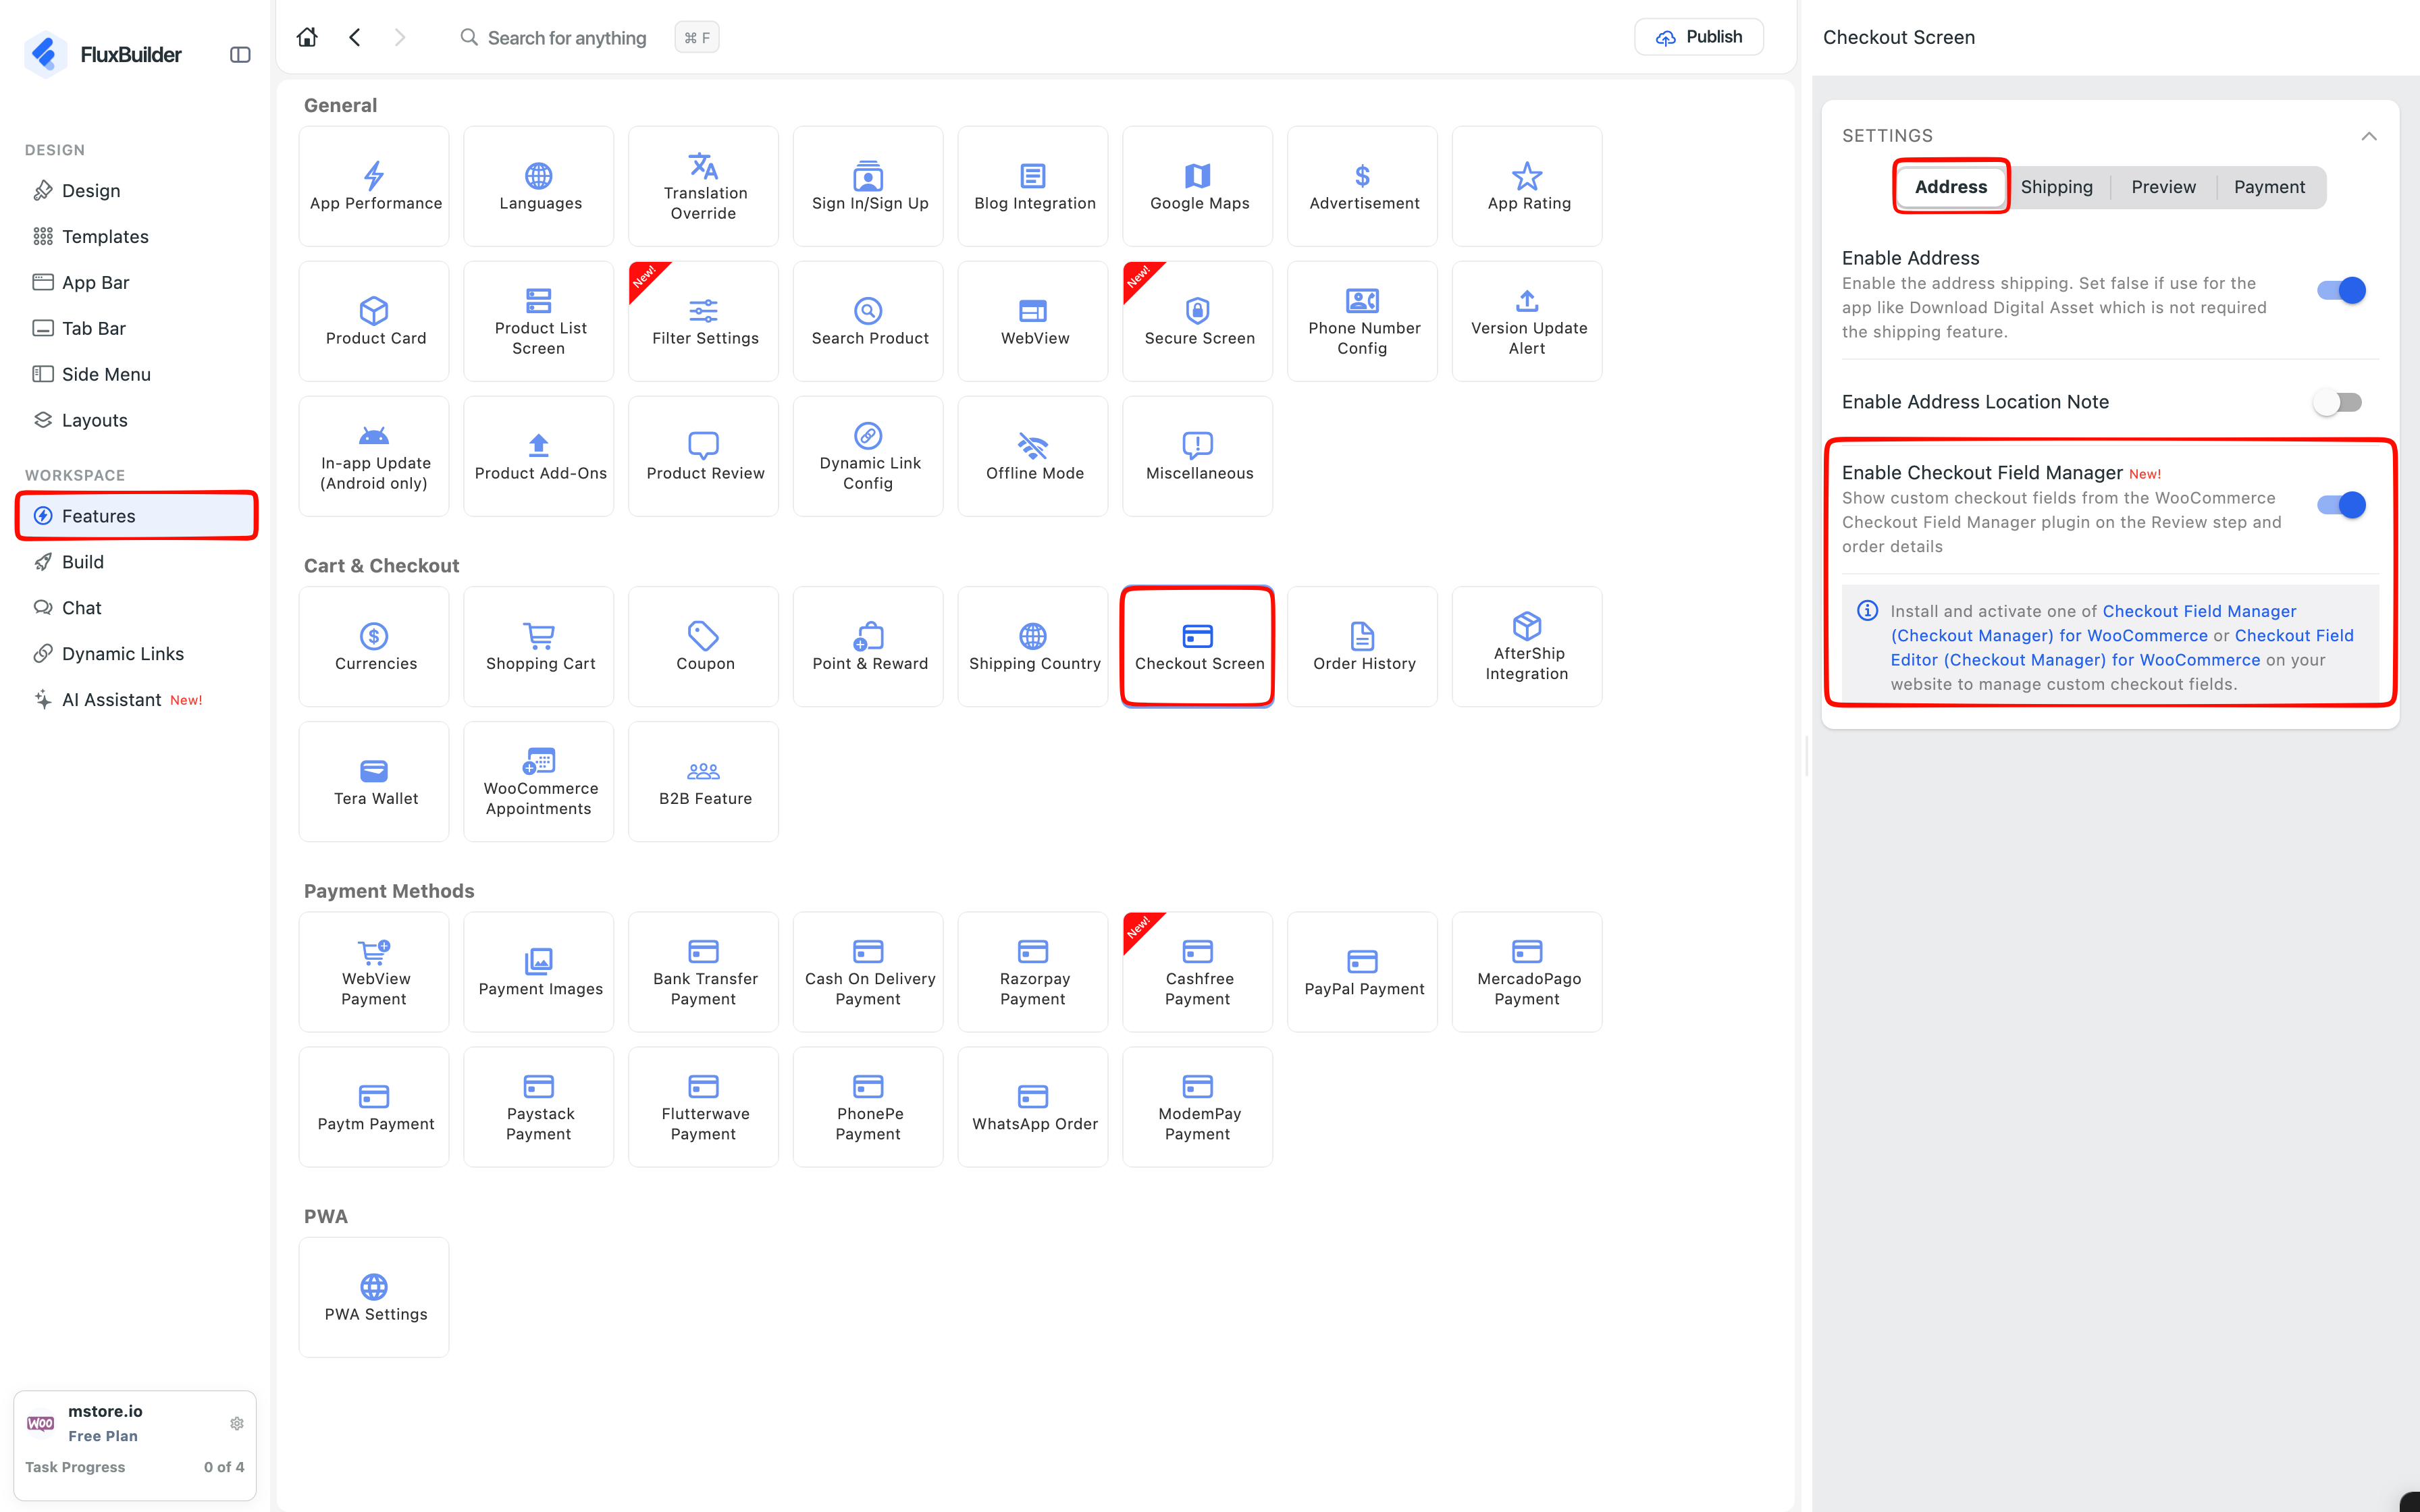Open WhatsApp Order card
Image resolution: width=2420 pixels, height=1512 pixels.
pos(1033,1106)
